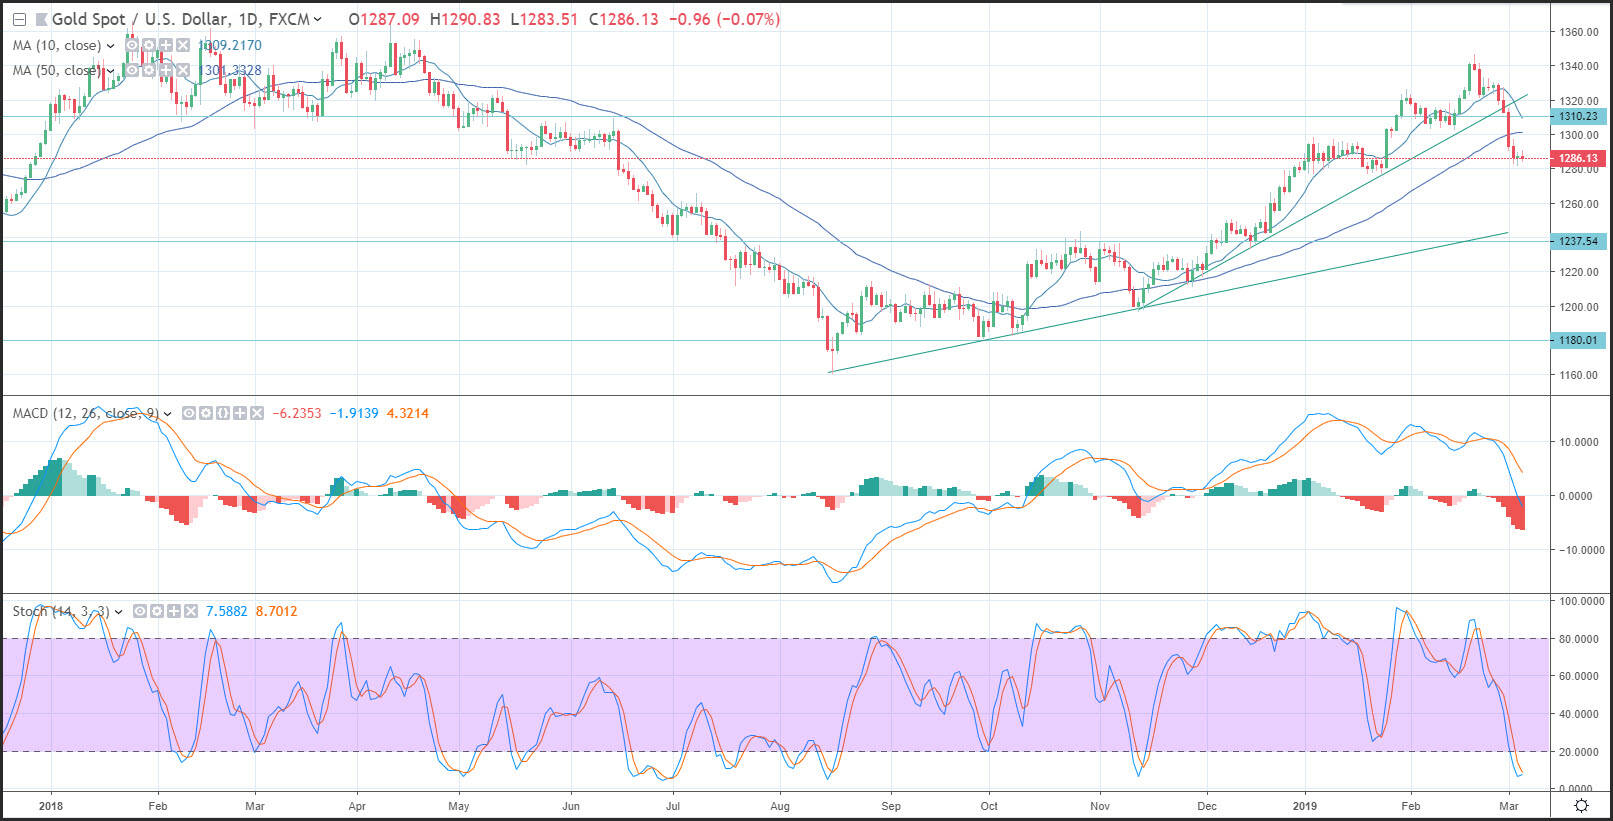Click the 1160.00 price axis label
This screenshot has height=821, width=1613.
tap(1579, 375)
